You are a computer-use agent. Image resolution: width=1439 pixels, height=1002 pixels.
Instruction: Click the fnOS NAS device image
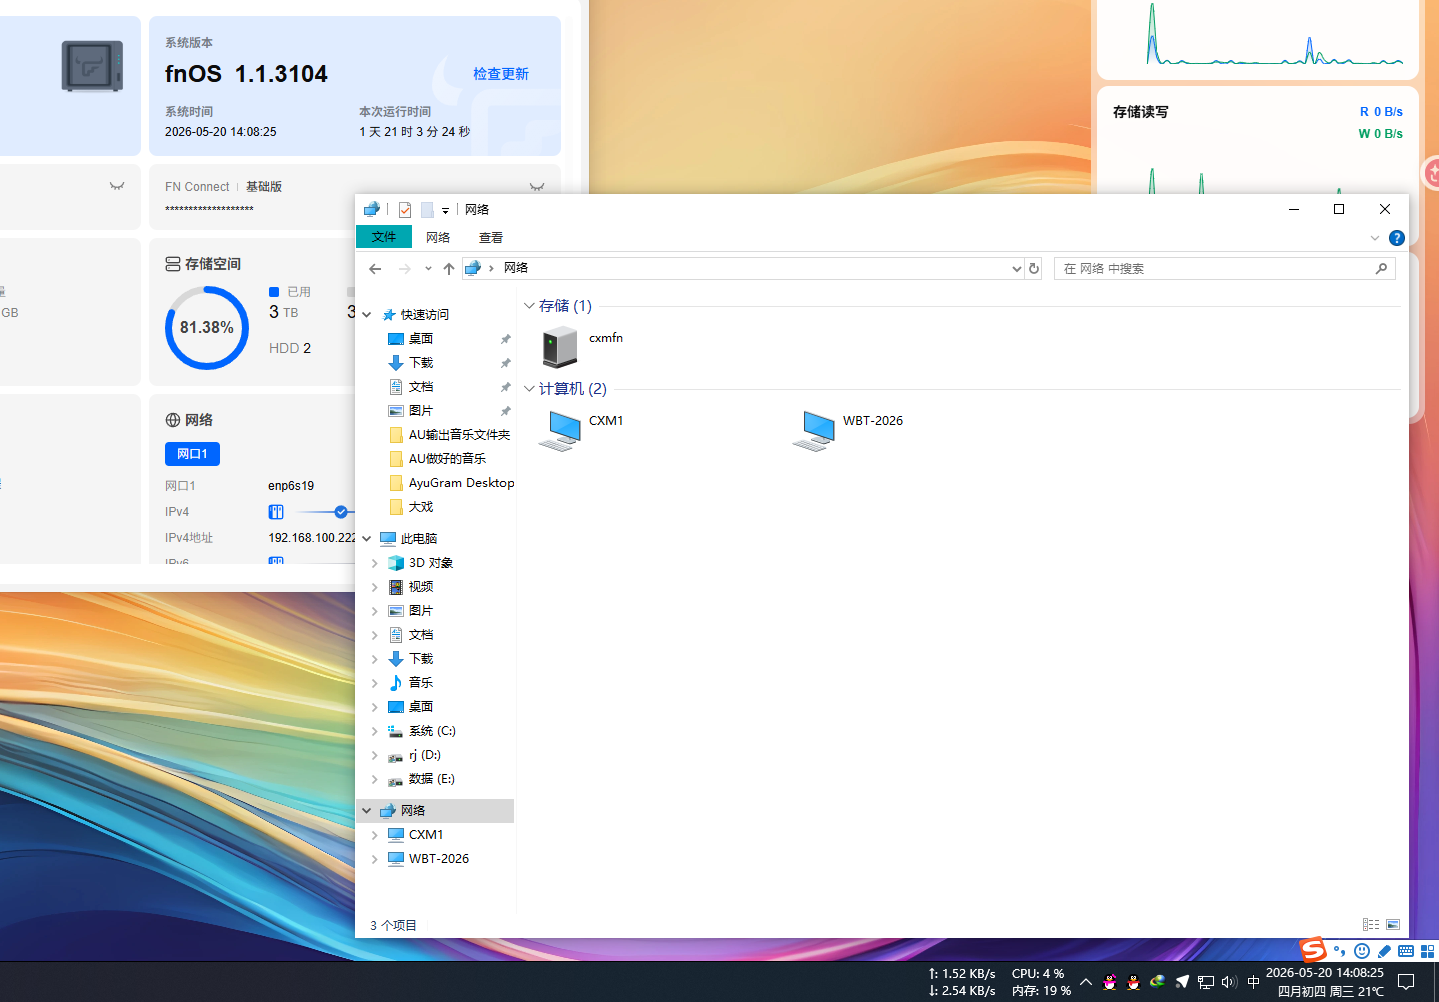92,66
